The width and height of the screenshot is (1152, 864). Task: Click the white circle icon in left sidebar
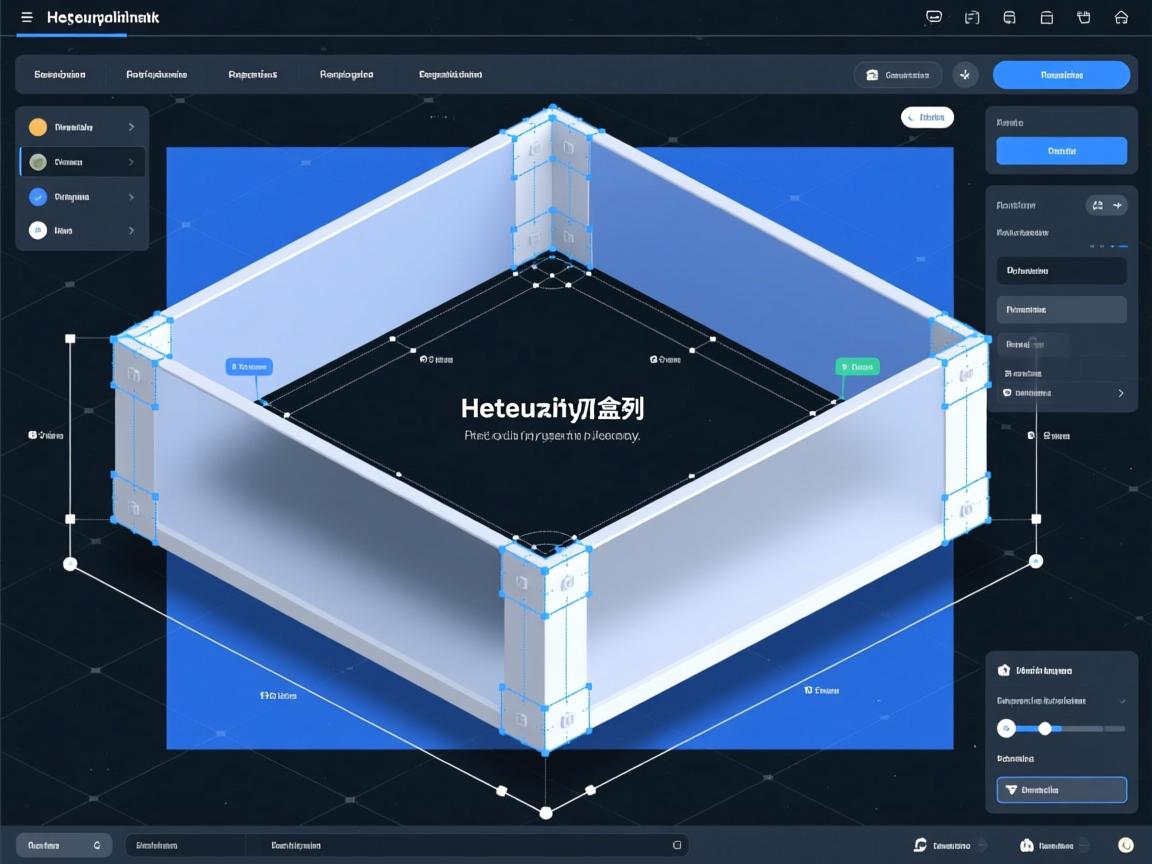[x=38, y=230]
